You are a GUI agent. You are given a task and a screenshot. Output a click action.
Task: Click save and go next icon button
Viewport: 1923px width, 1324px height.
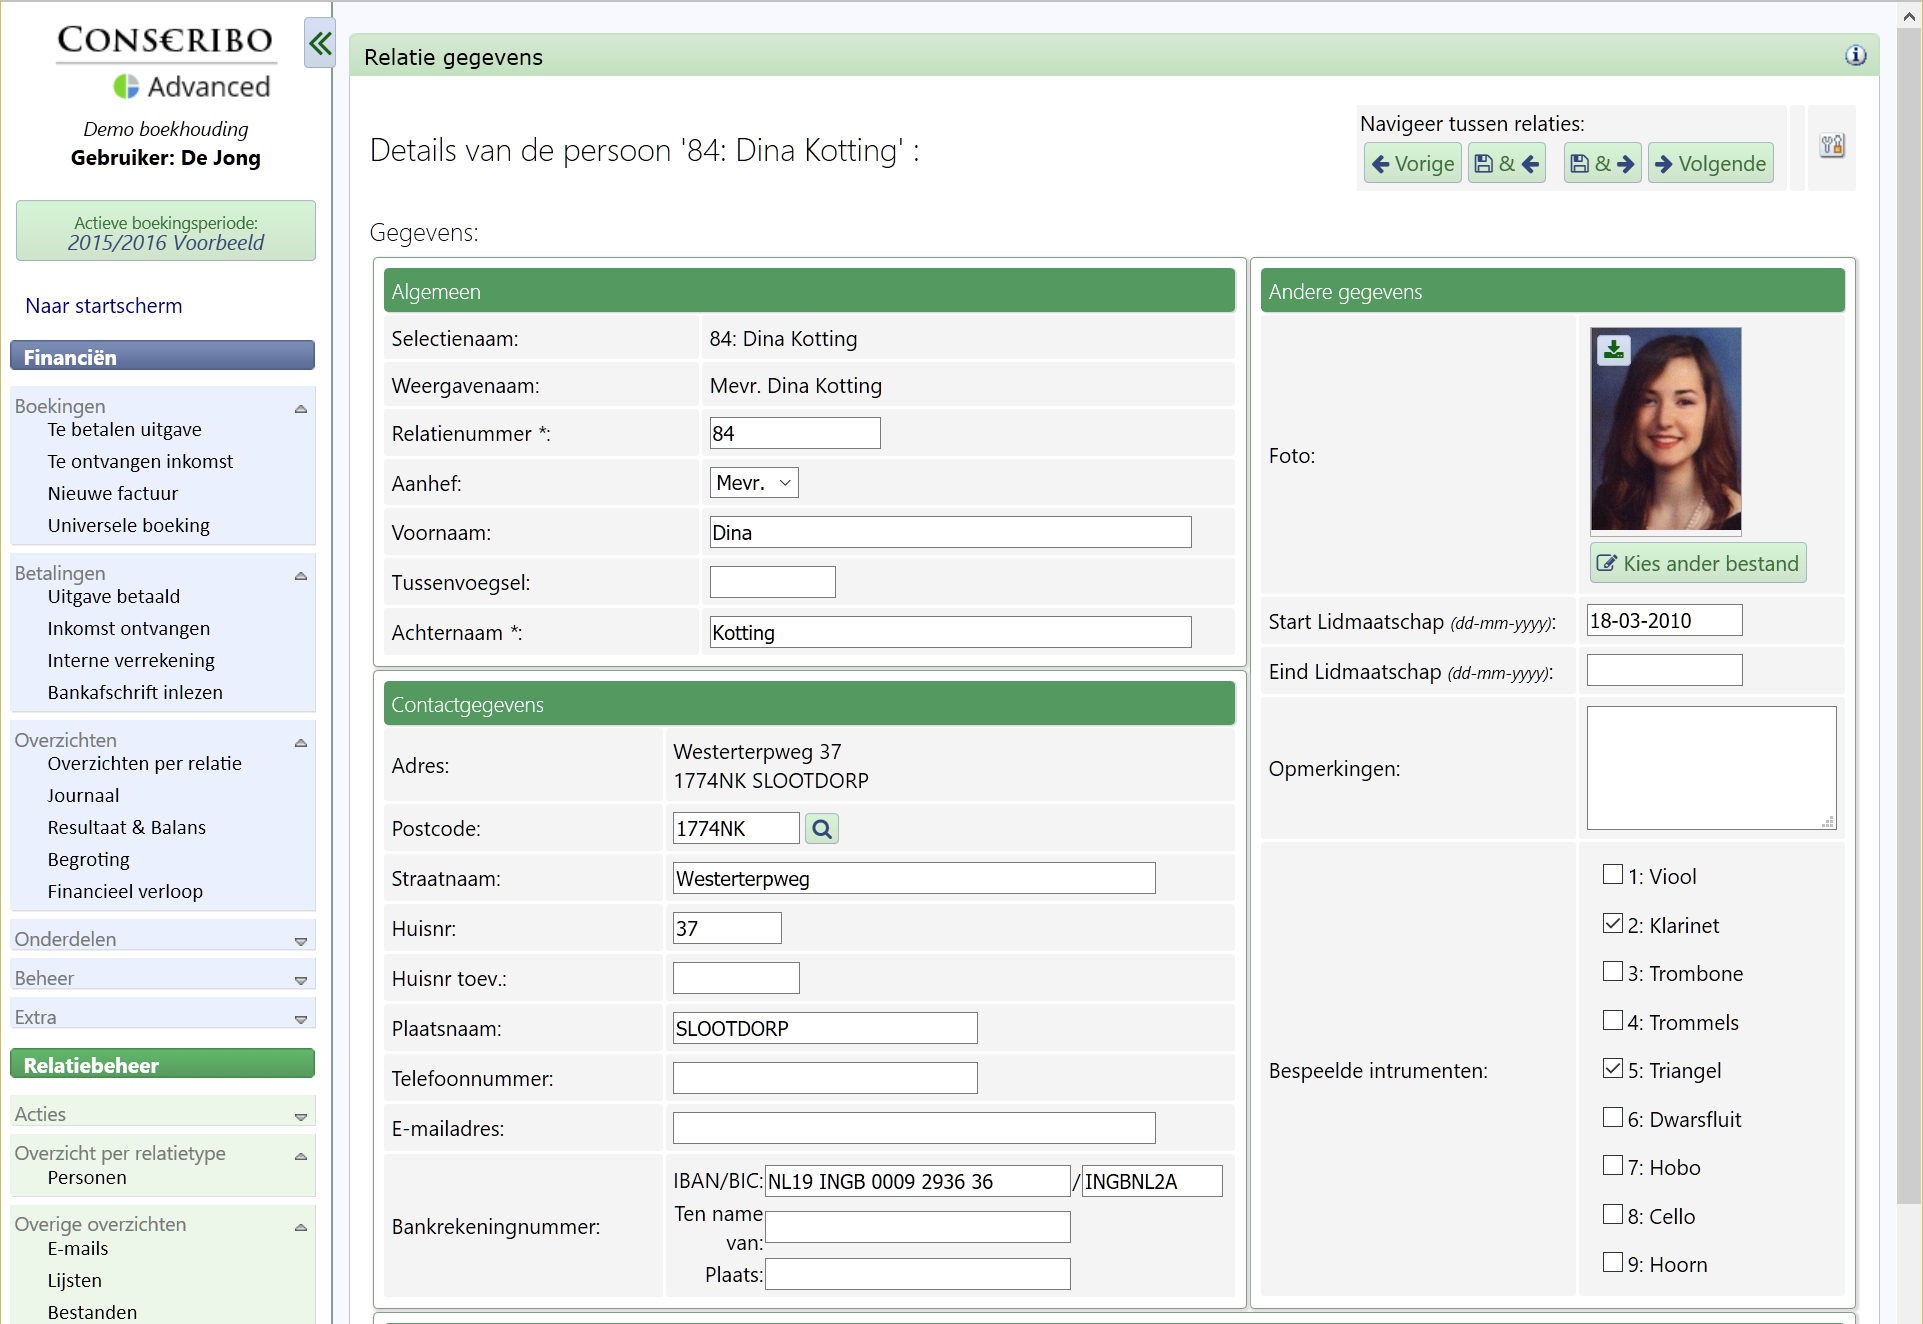(x=1602, y=164)
